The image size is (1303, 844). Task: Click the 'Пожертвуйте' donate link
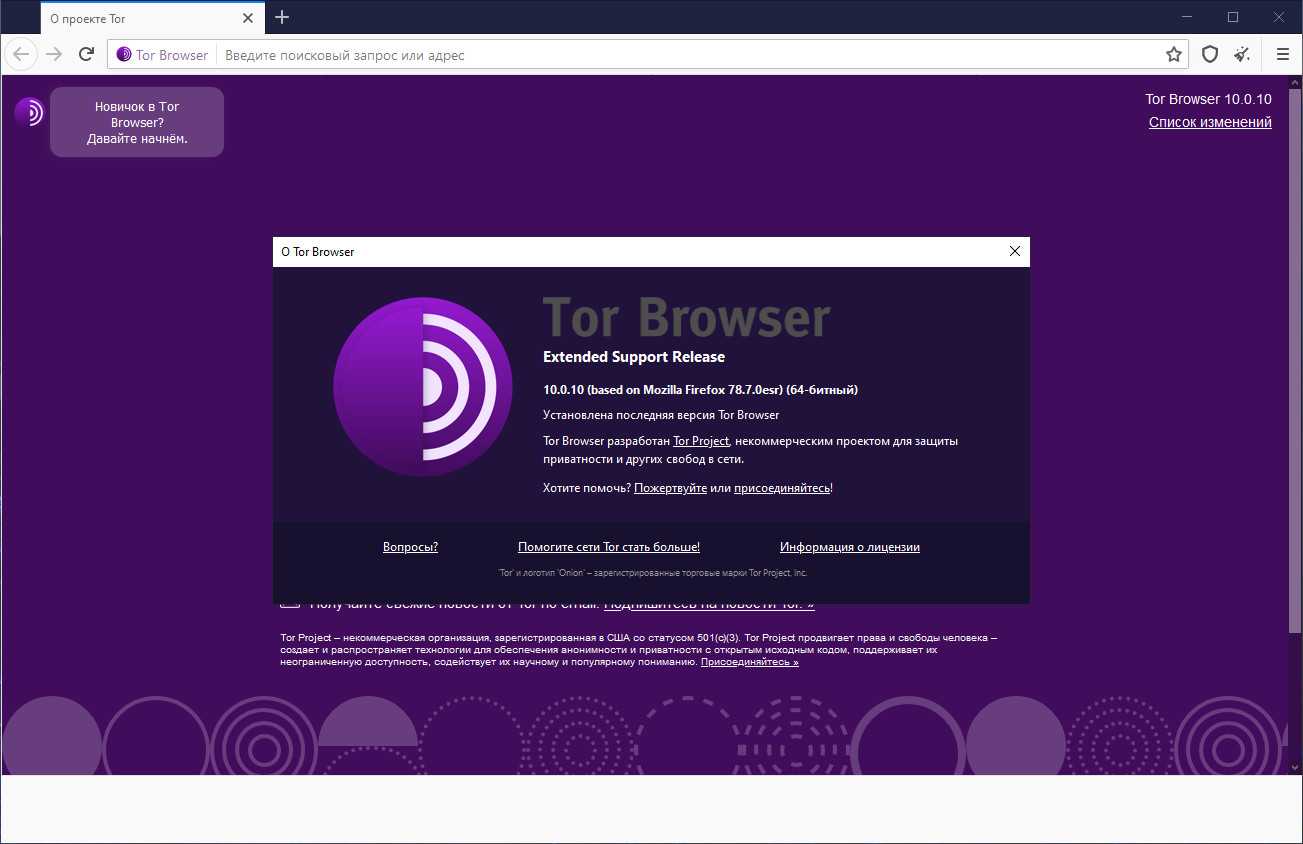click(x=670, y=488)
